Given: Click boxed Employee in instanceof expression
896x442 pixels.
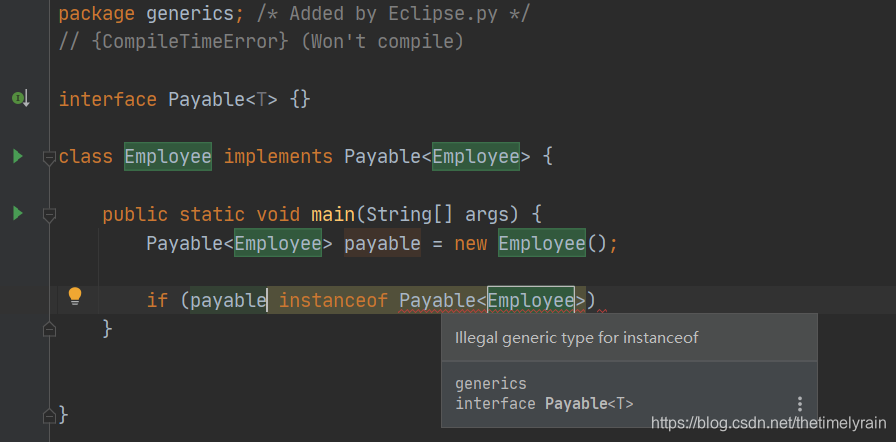Looking at the screenshot, I should pos(531,300).
